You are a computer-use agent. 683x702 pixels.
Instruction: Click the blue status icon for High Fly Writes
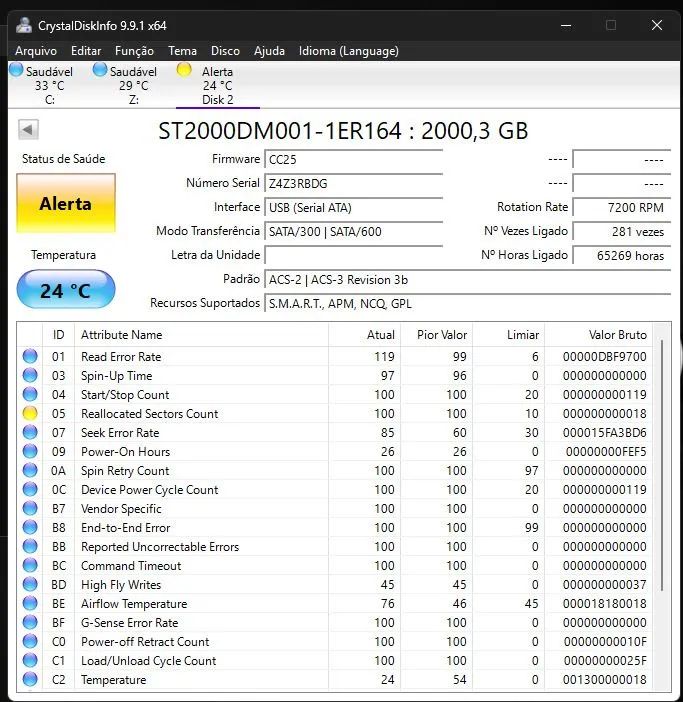[x=30, y=584]
